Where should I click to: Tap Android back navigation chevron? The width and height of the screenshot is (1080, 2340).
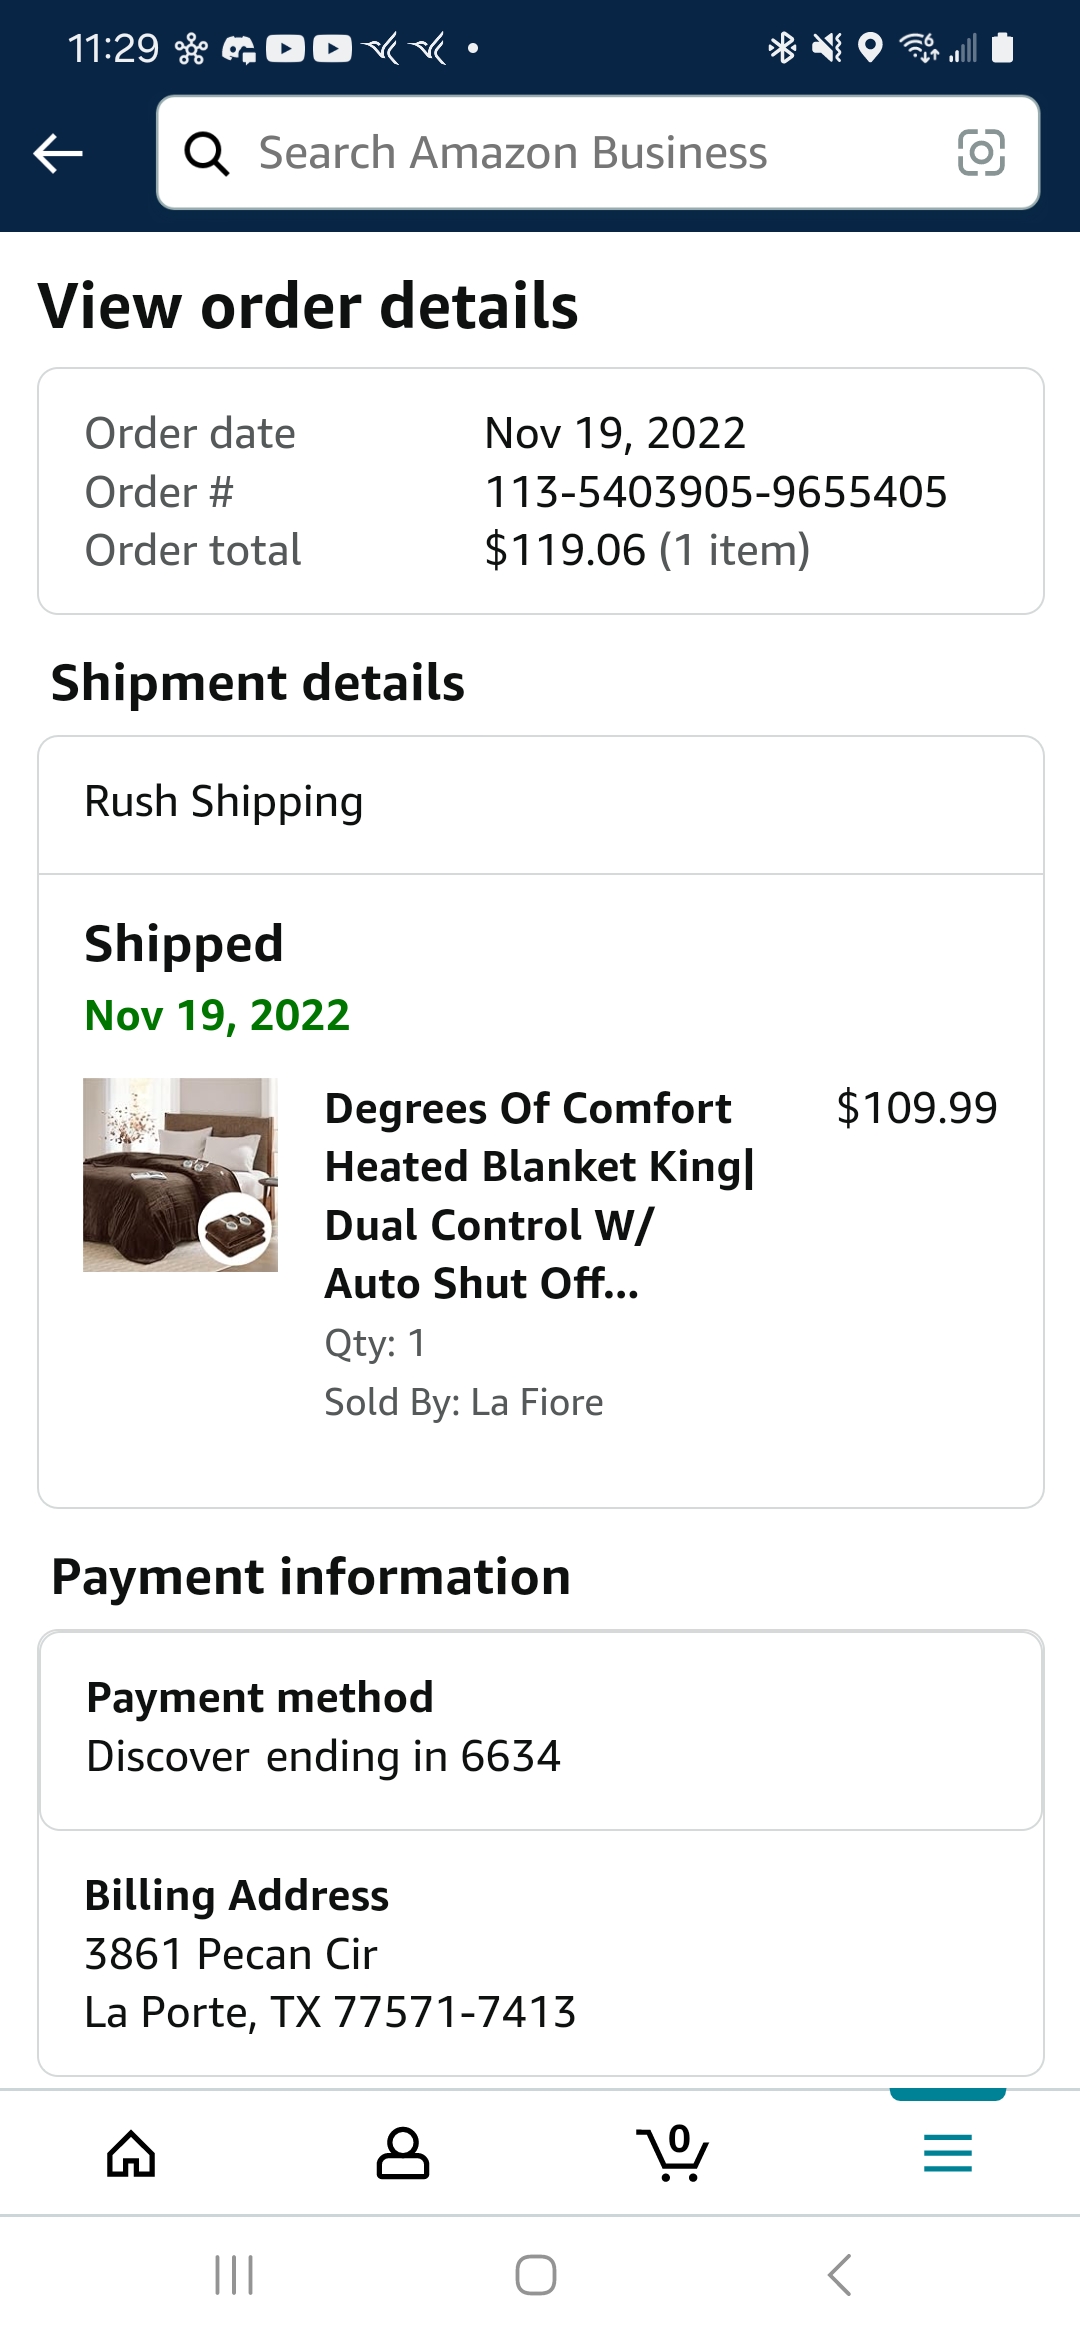840,2275
